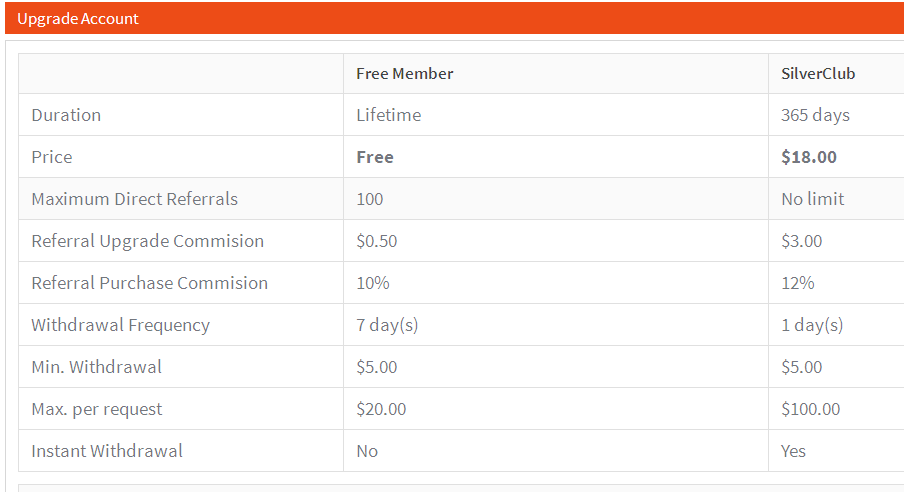Click the No limit referrals value
Viewport: 904px width, 492px height.
(x=812, y=199)
